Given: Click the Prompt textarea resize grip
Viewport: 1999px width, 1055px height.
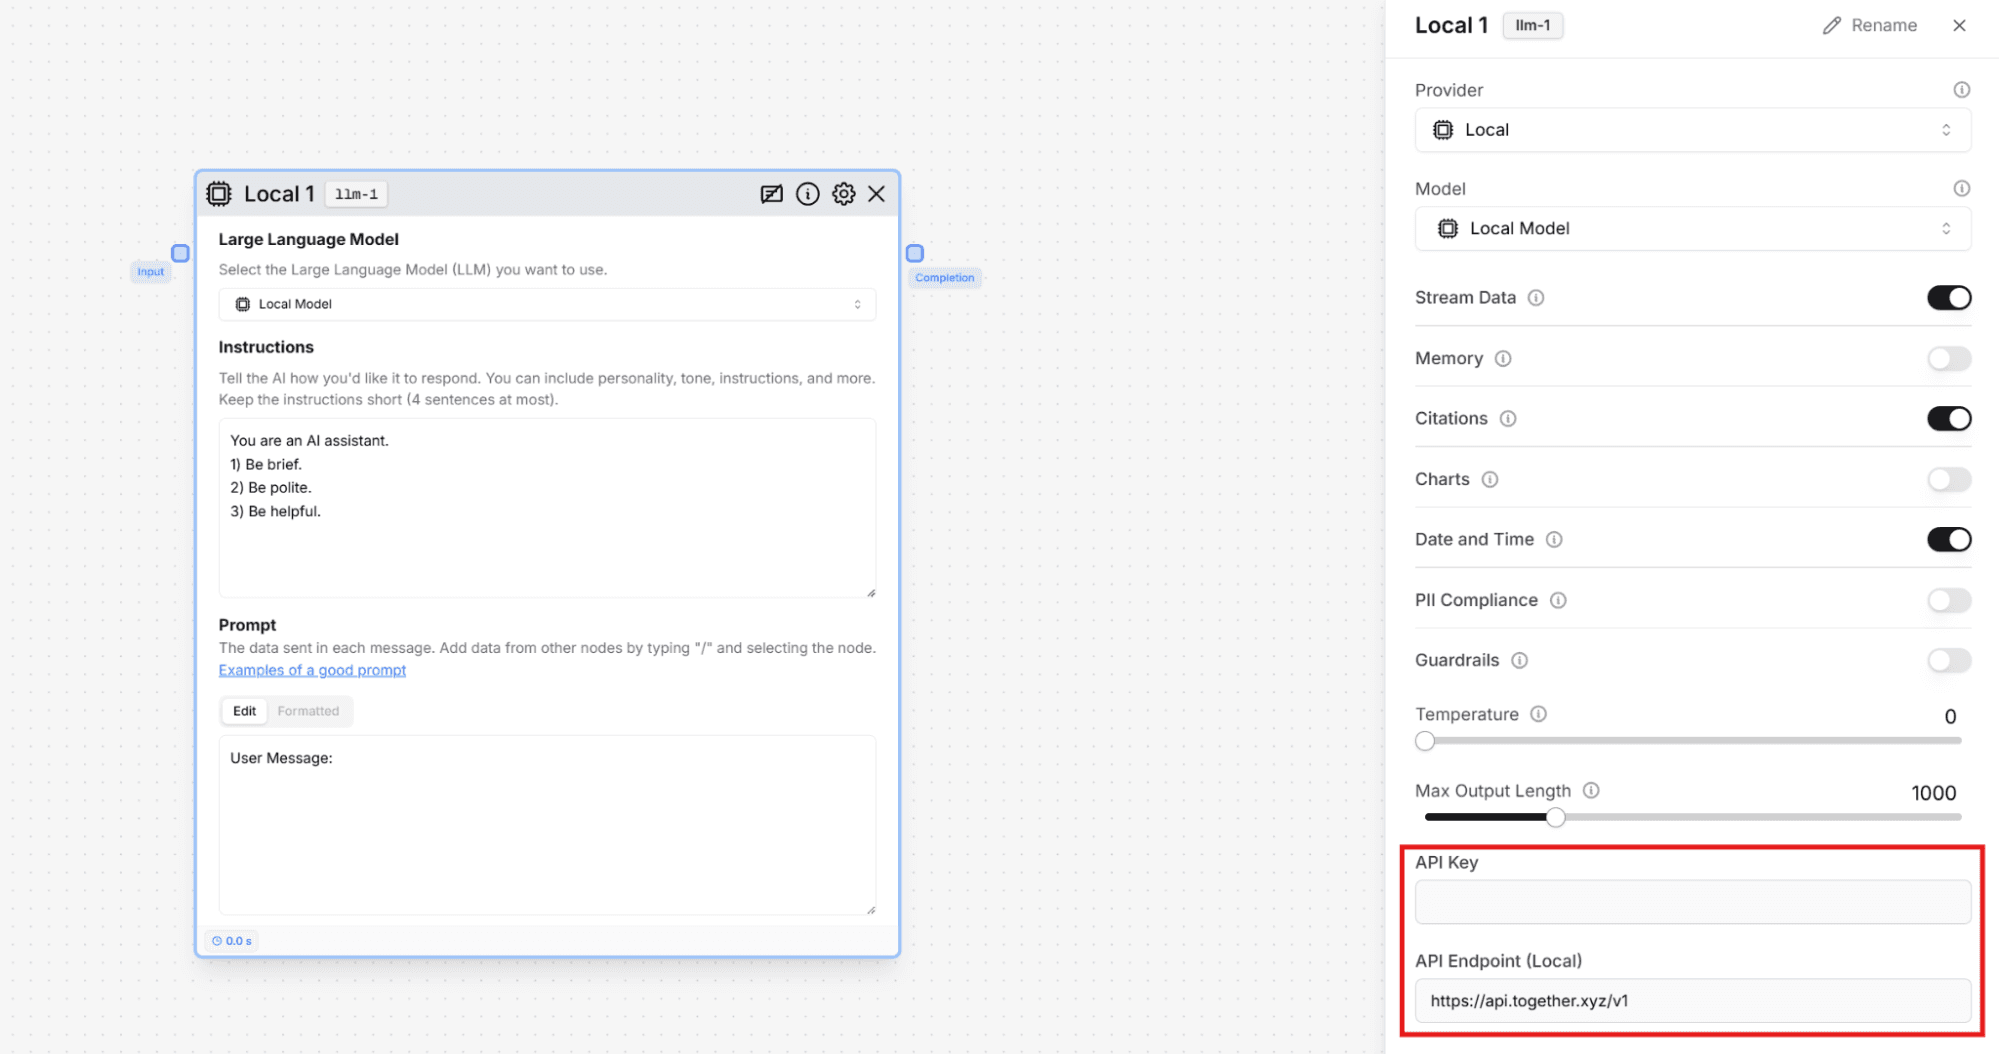Looking at the screenshot, I should pos(871,910).
